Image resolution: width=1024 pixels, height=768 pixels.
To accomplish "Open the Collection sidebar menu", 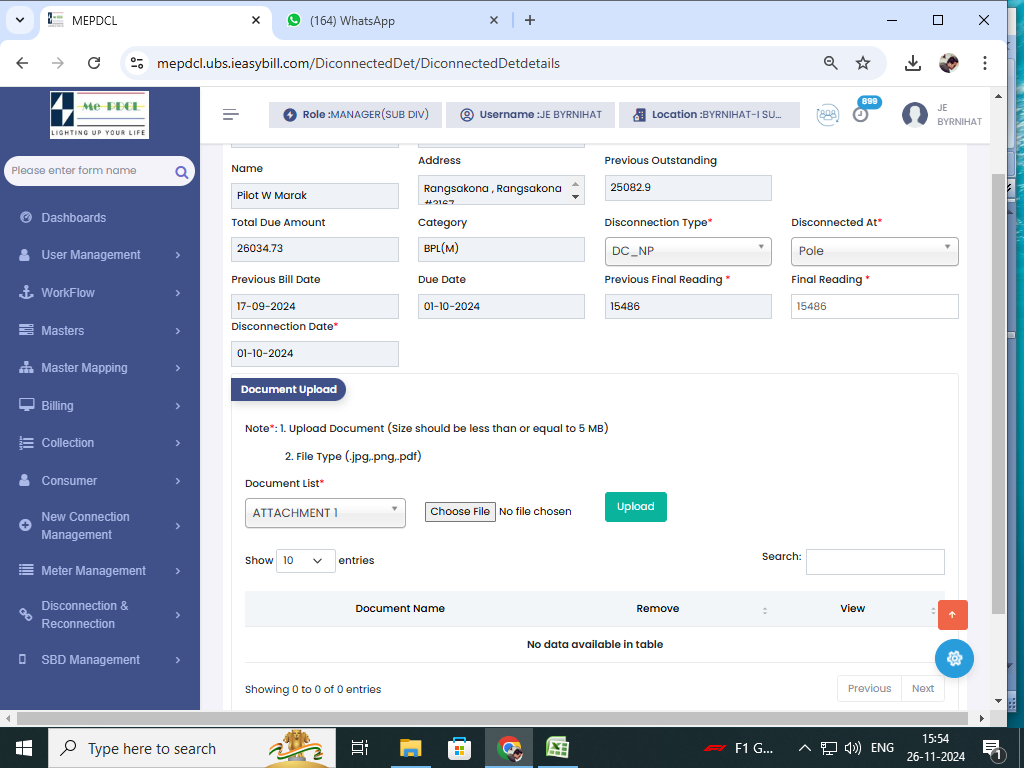I will (99, 443).
